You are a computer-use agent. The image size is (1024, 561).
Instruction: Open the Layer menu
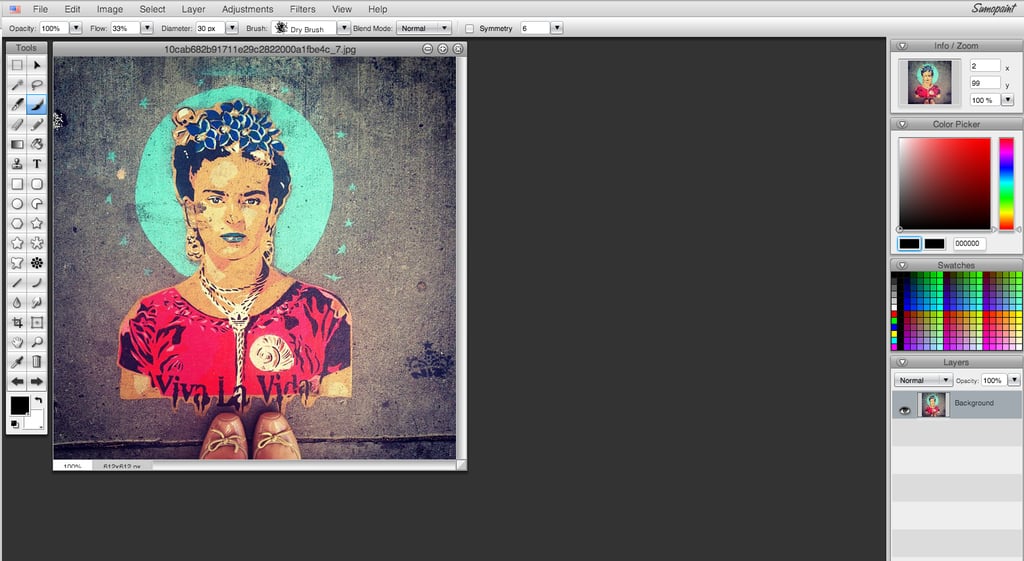[193, 9]
